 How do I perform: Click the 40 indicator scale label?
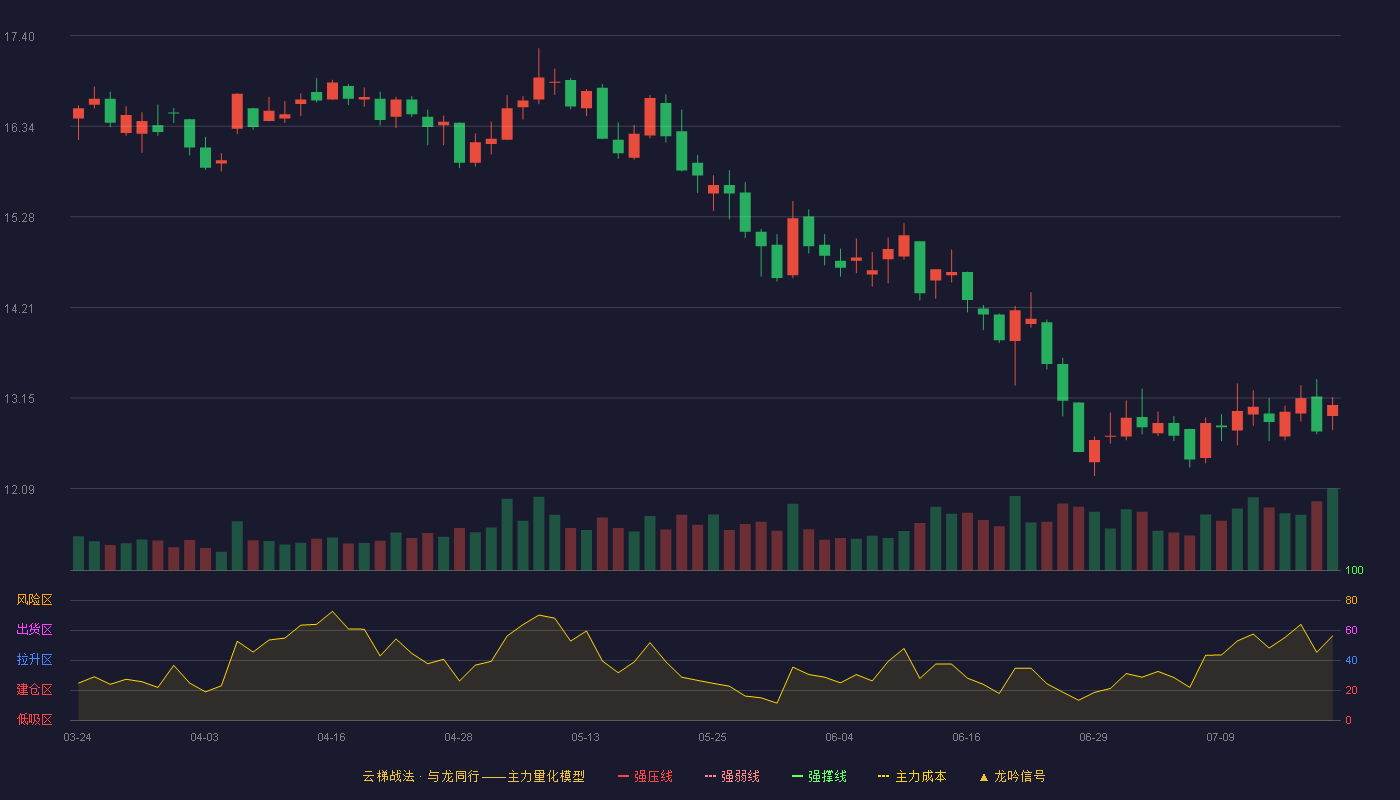[1351, 661]
